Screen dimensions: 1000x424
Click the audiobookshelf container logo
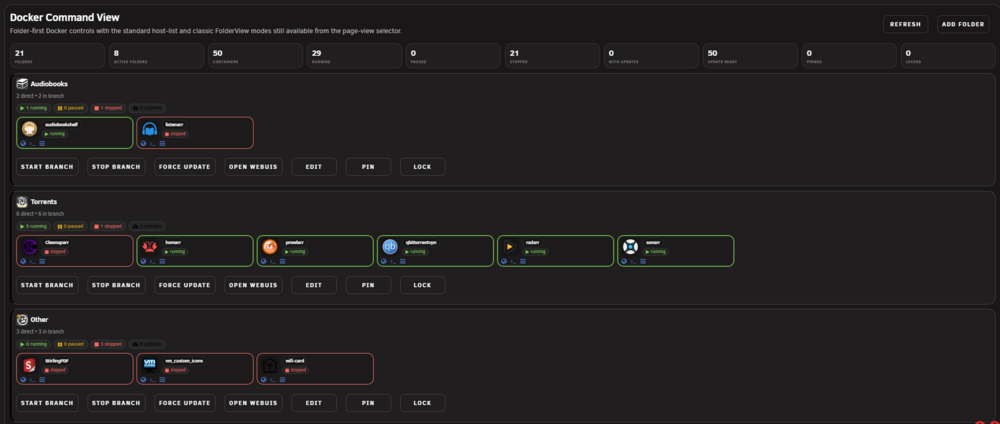pyautogui.click(x=29, y=129)
